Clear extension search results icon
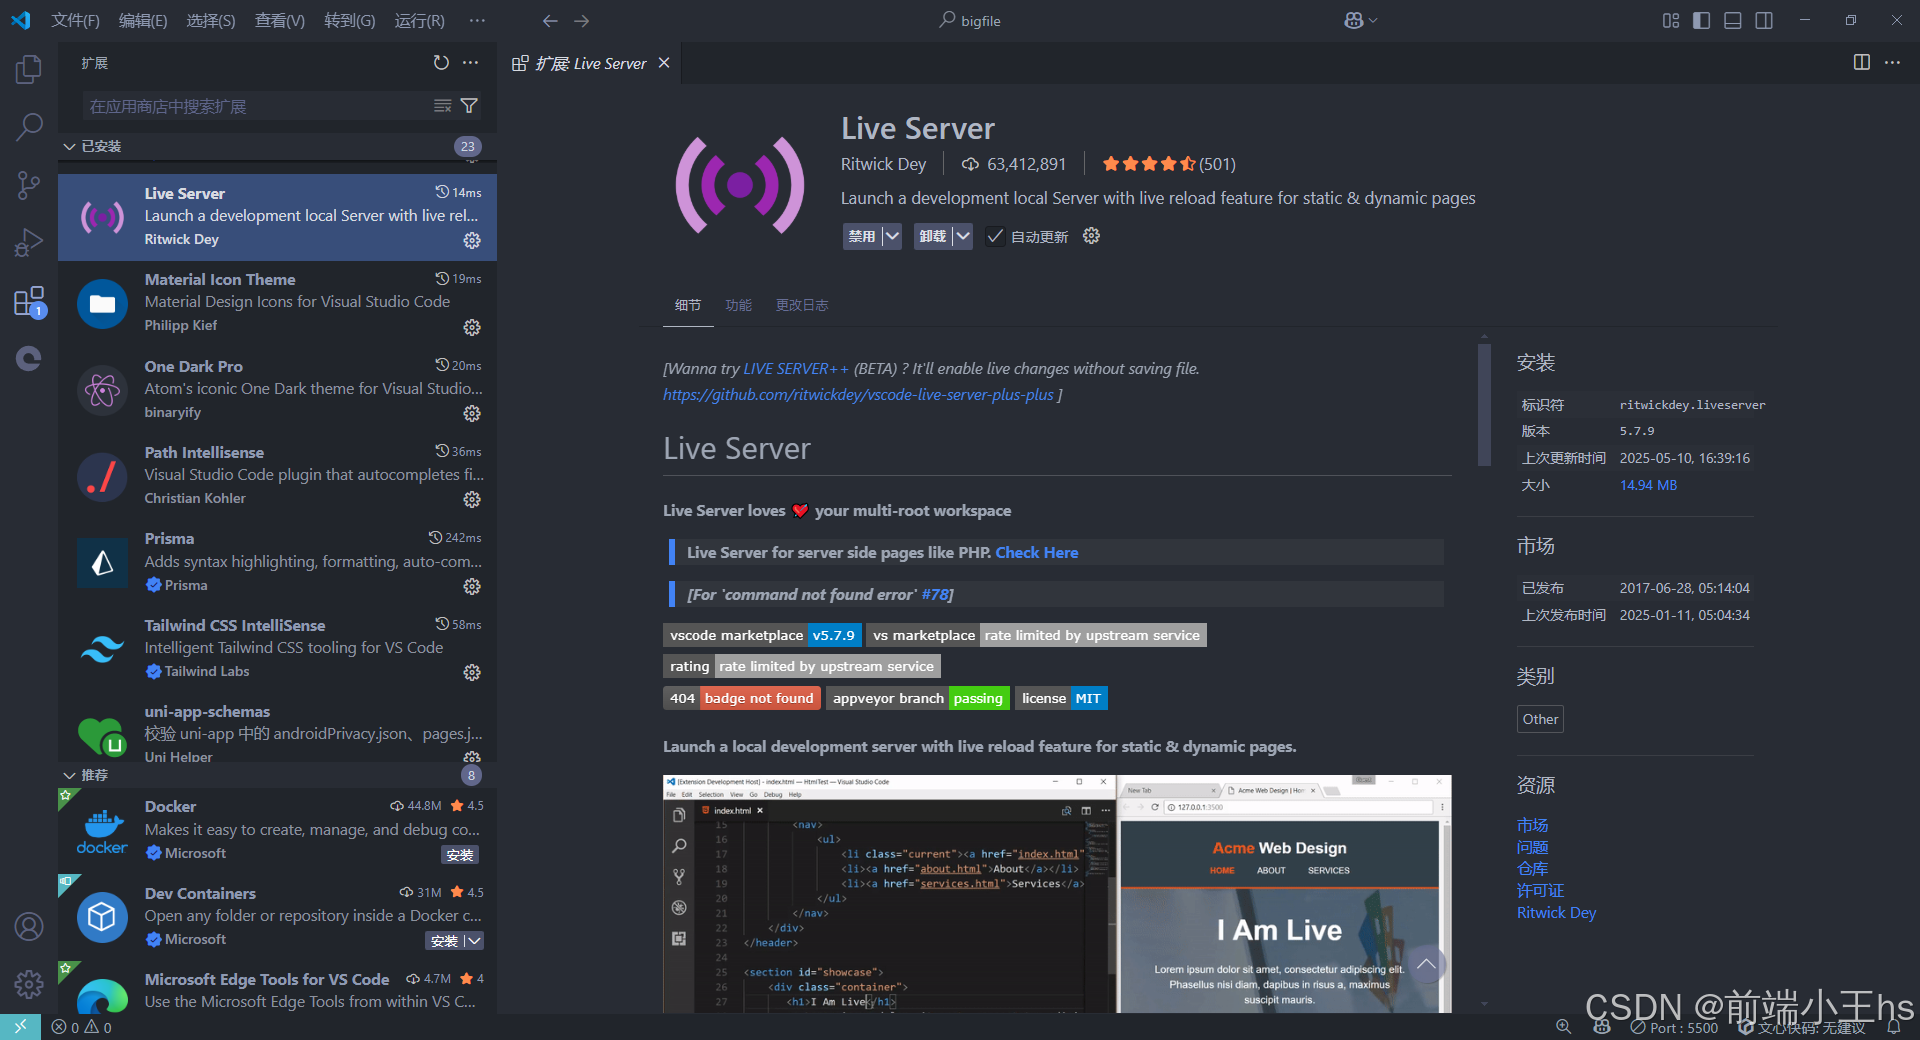The width and height of the screenshot is (1920, 1040). (x=442, y=106)
